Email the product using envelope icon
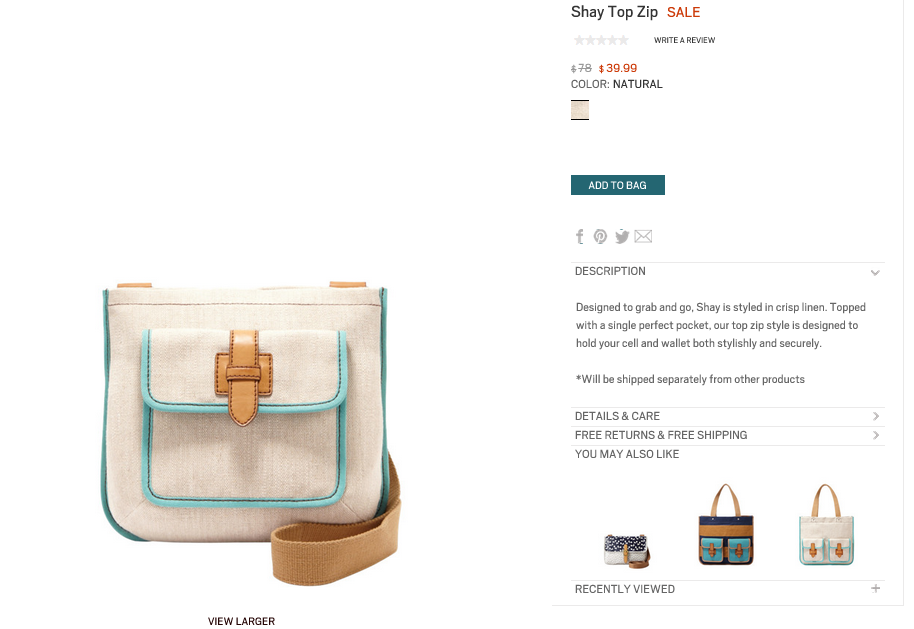914x629 pixels. point(643,236)
